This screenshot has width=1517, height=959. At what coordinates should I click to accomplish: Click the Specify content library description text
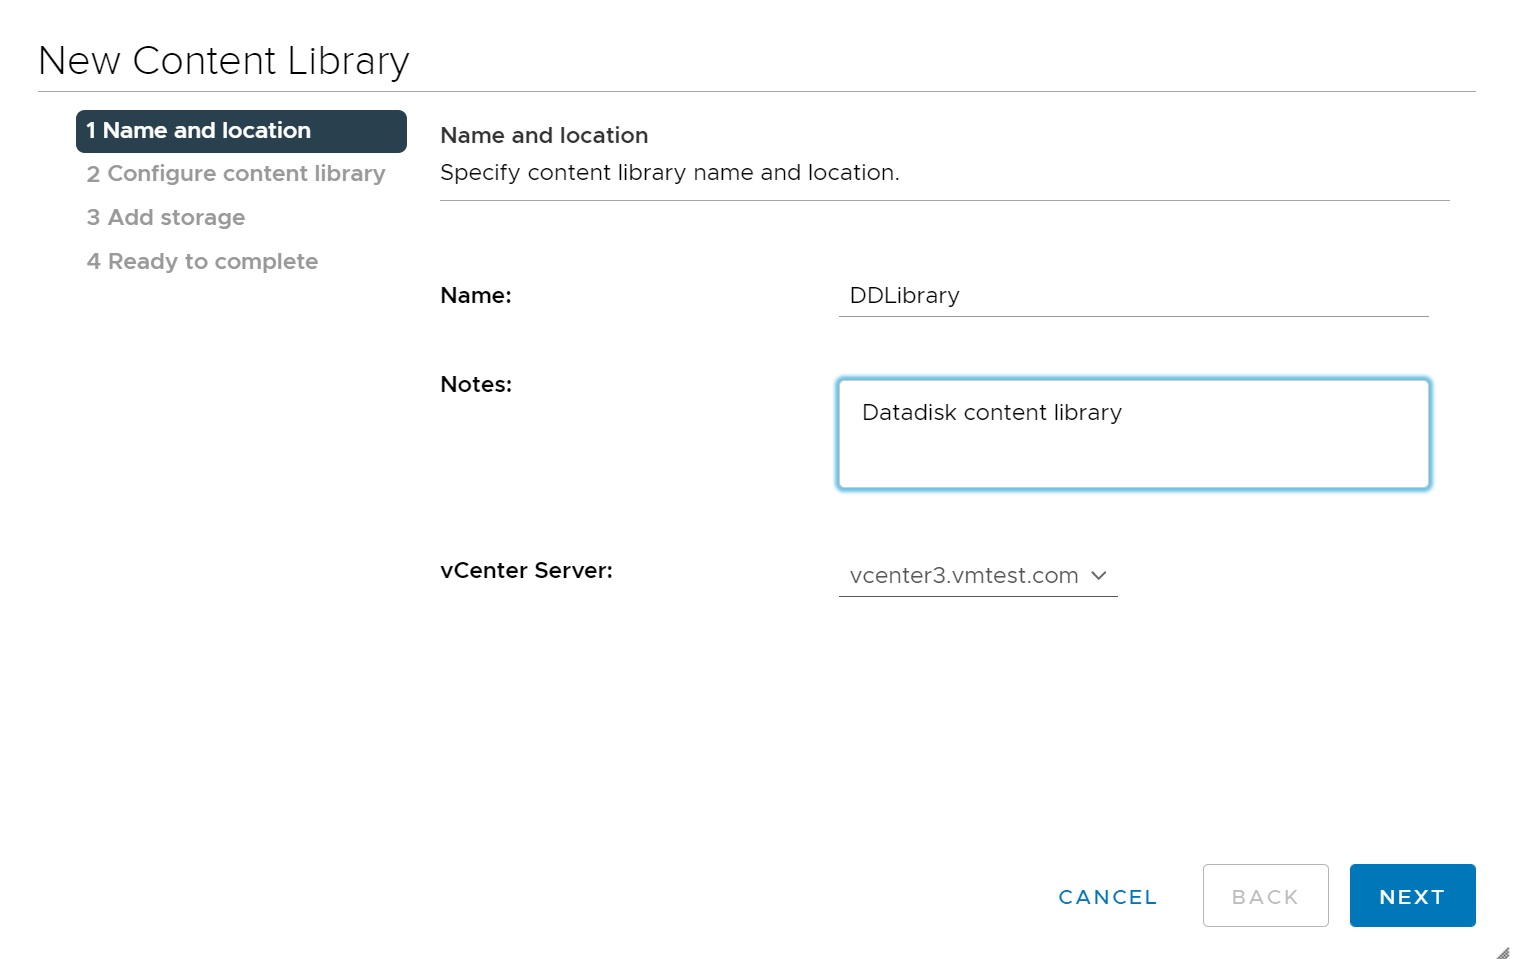[669, 173]
